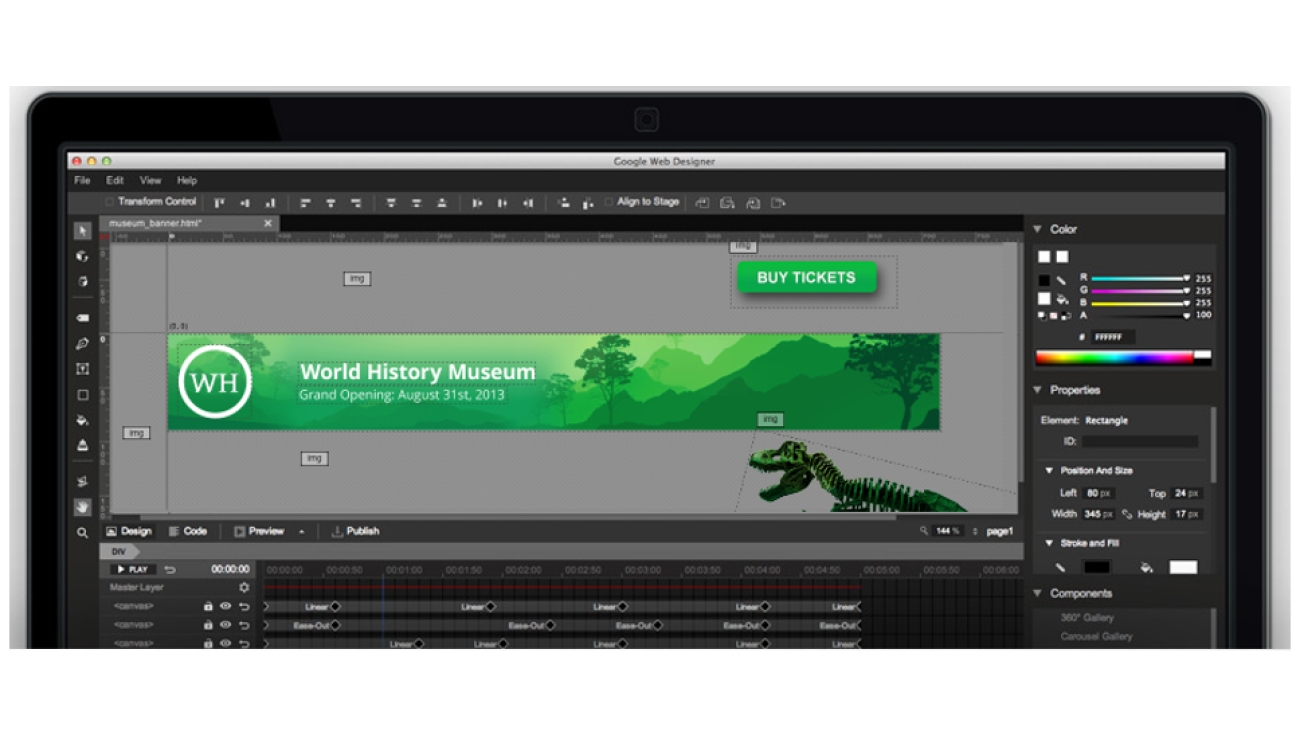Screen dimensions: 1300x735
Task: Collapse the Position And Size section
Action: pyautogui.click(x=1049, y=471)
